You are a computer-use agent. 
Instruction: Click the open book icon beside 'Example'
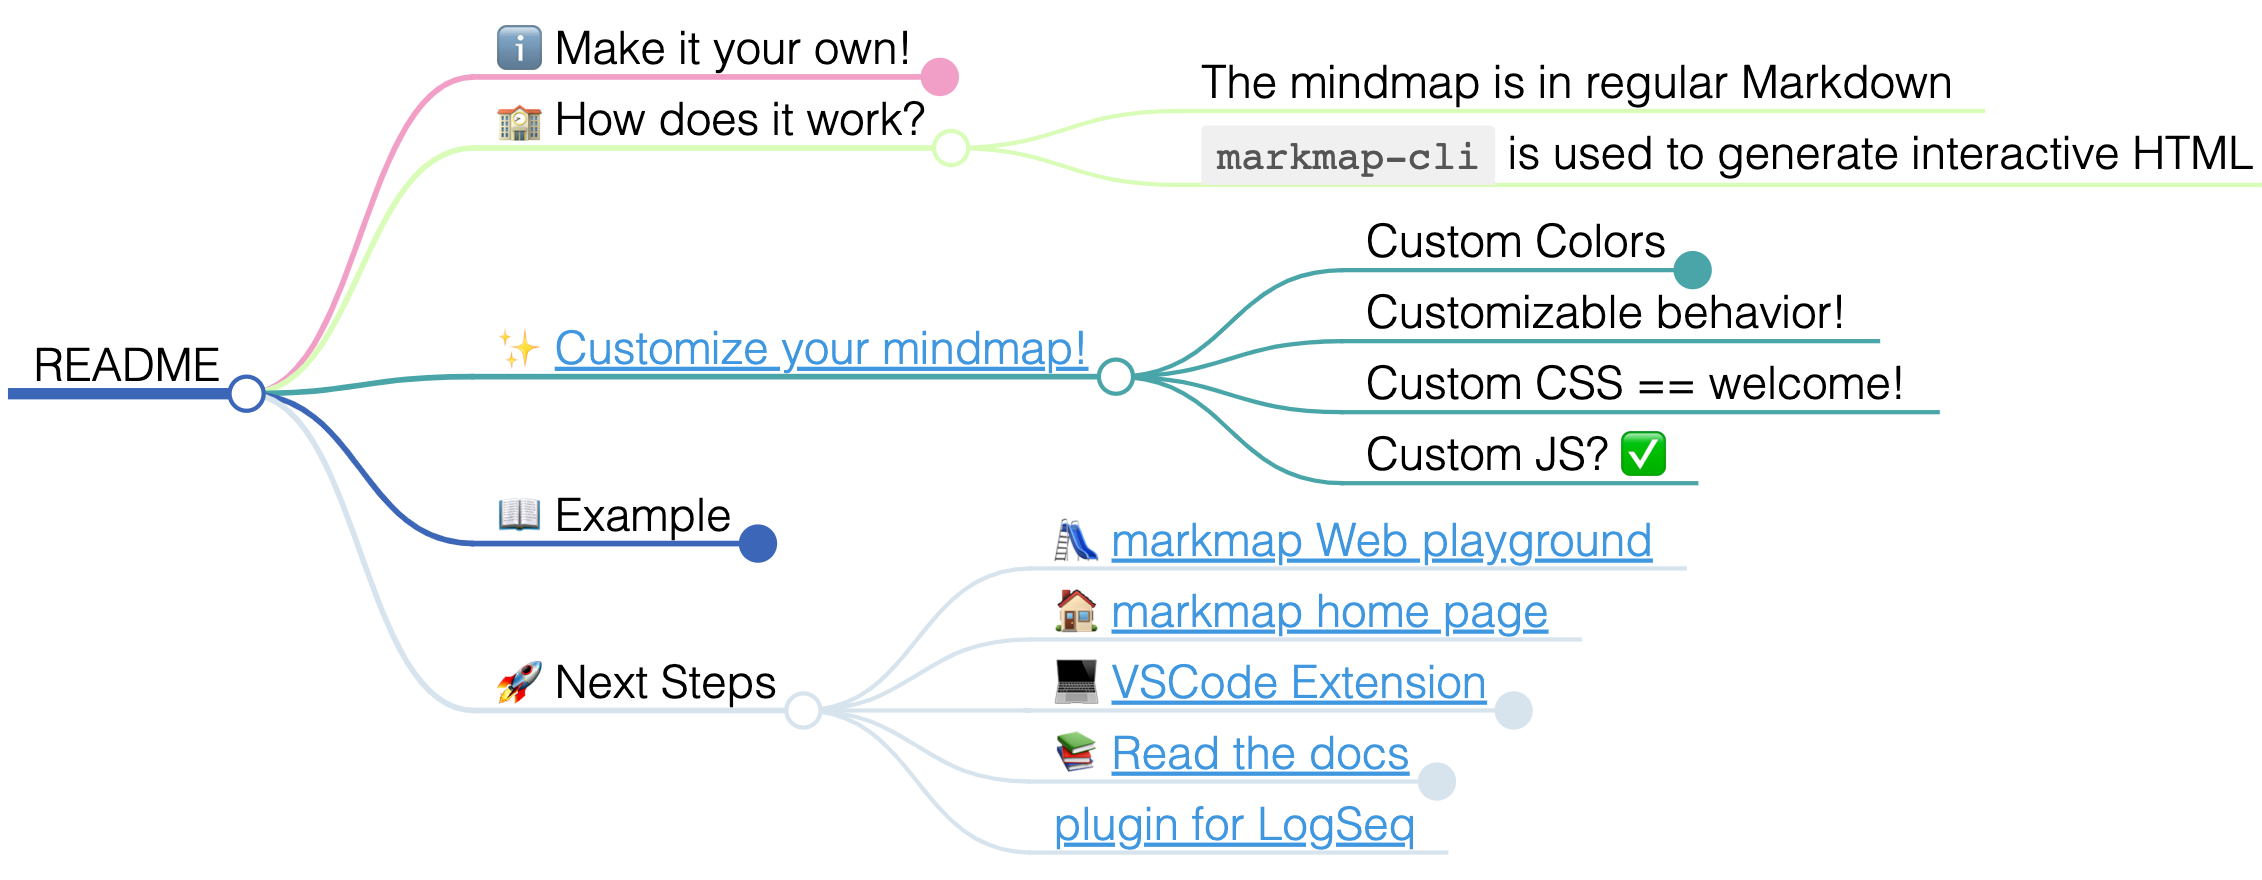(x=519, y=516)
